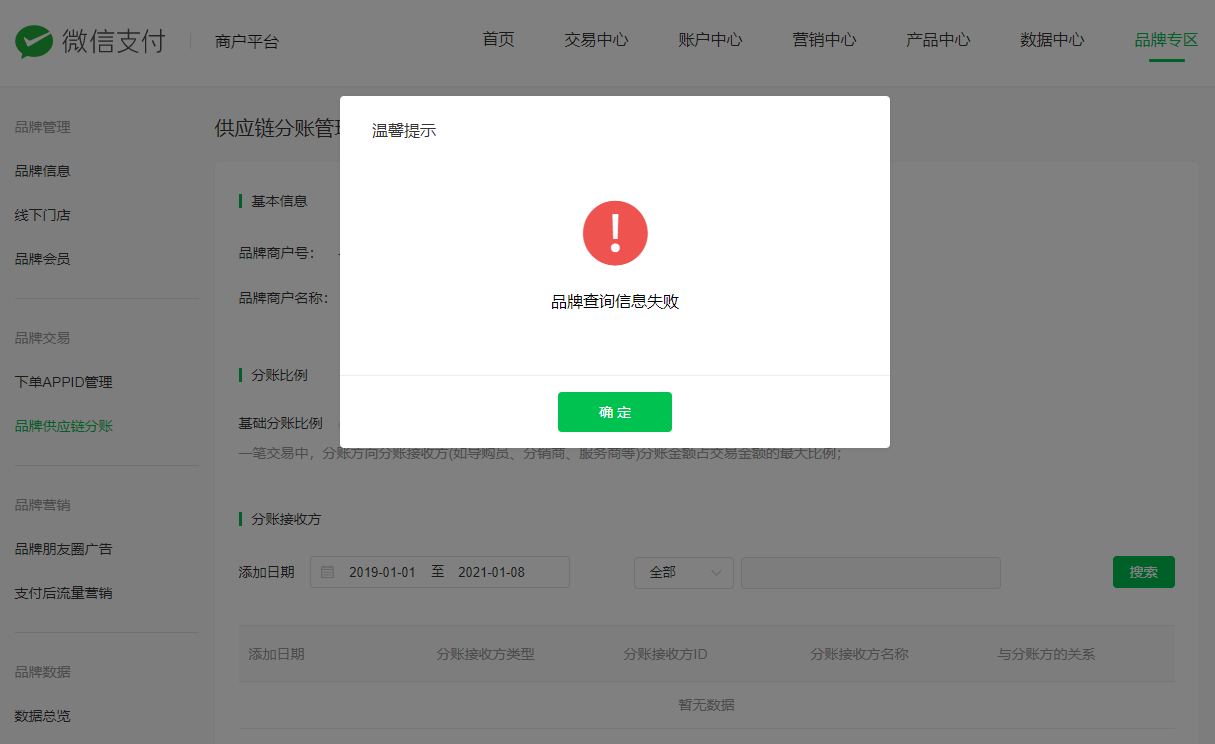The width and height of the screenshot is (1215, 744).
Task: Click the 品牌查询信息失败 error message
Action: 615,301
